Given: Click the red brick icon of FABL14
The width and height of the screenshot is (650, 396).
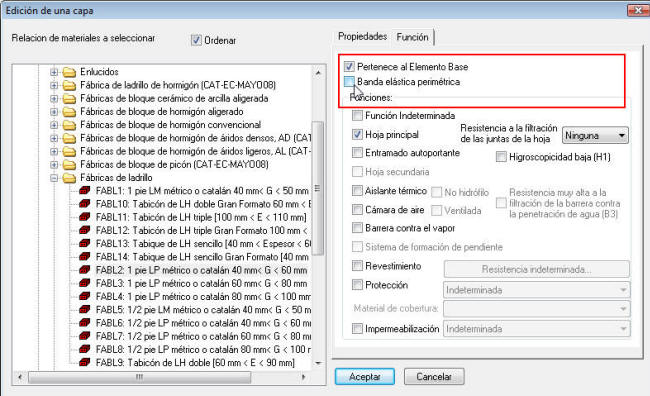Looking at the screenshot, I should pos(85,257).
